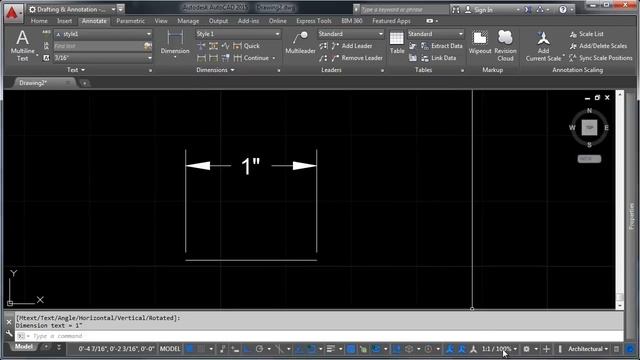The width and height of the screenshot is (640, 360).
Task: Click the command line input field
Action: [x=319, y=336]
